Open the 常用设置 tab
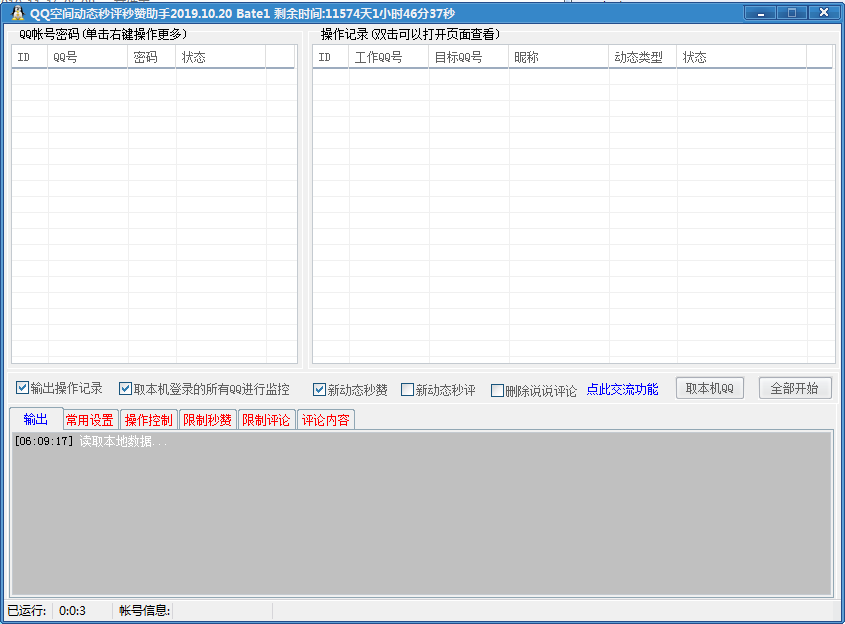The width and height of the screenshot is (845, 624). [89, 420]
